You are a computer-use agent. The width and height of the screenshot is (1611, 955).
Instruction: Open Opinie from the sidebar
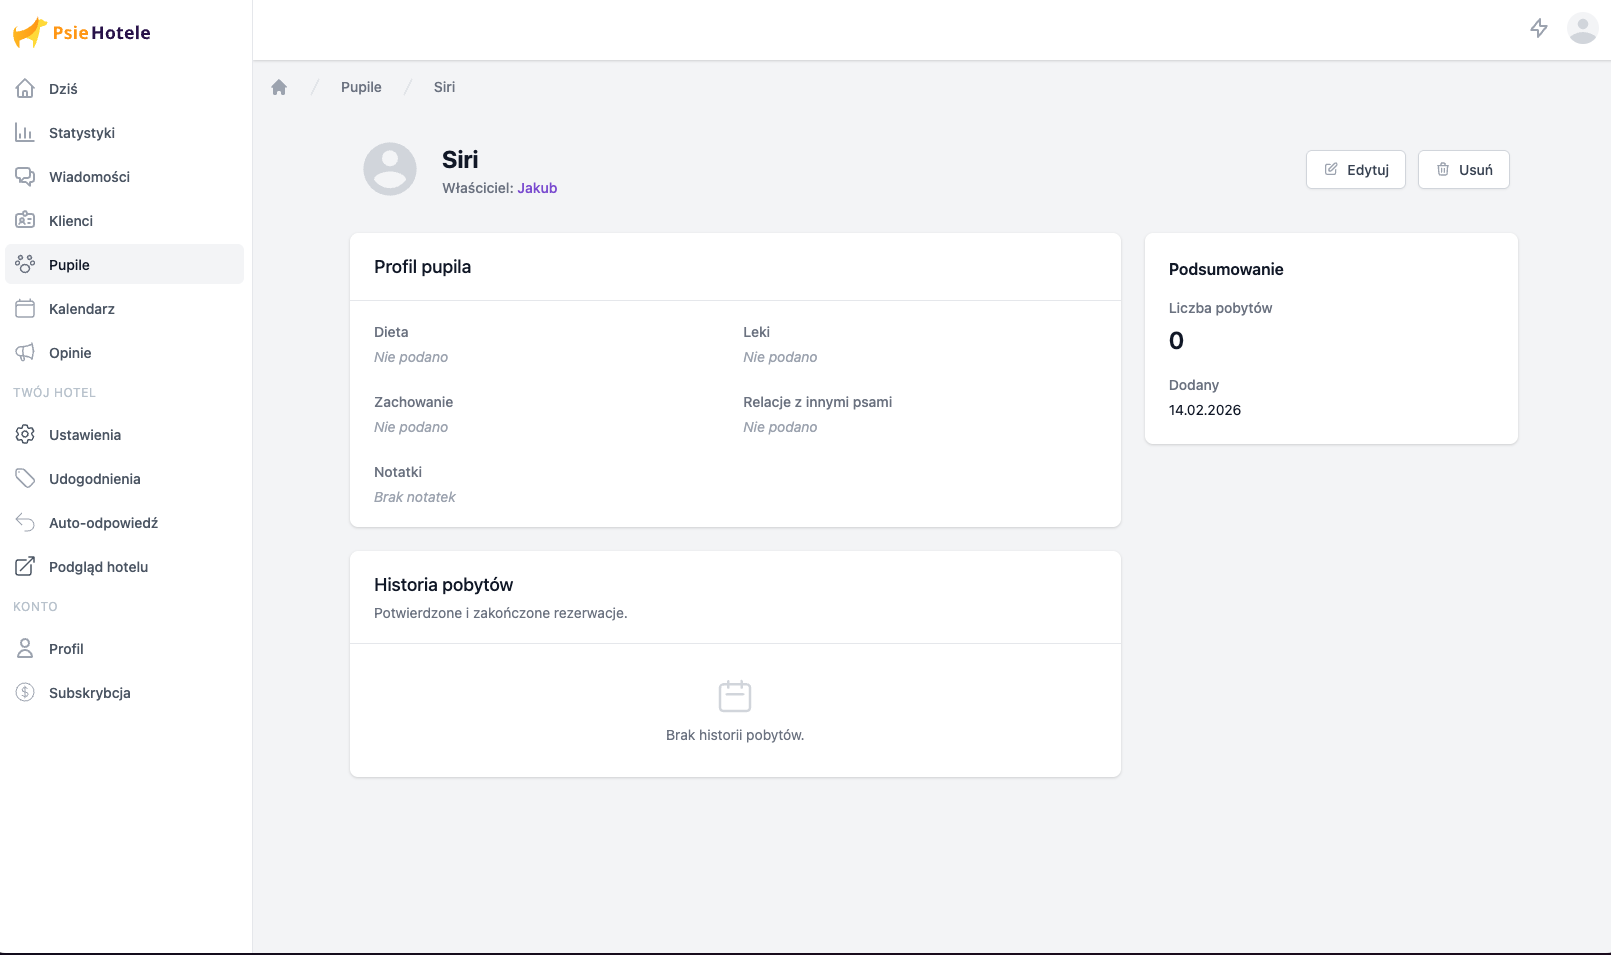(70, 353)
